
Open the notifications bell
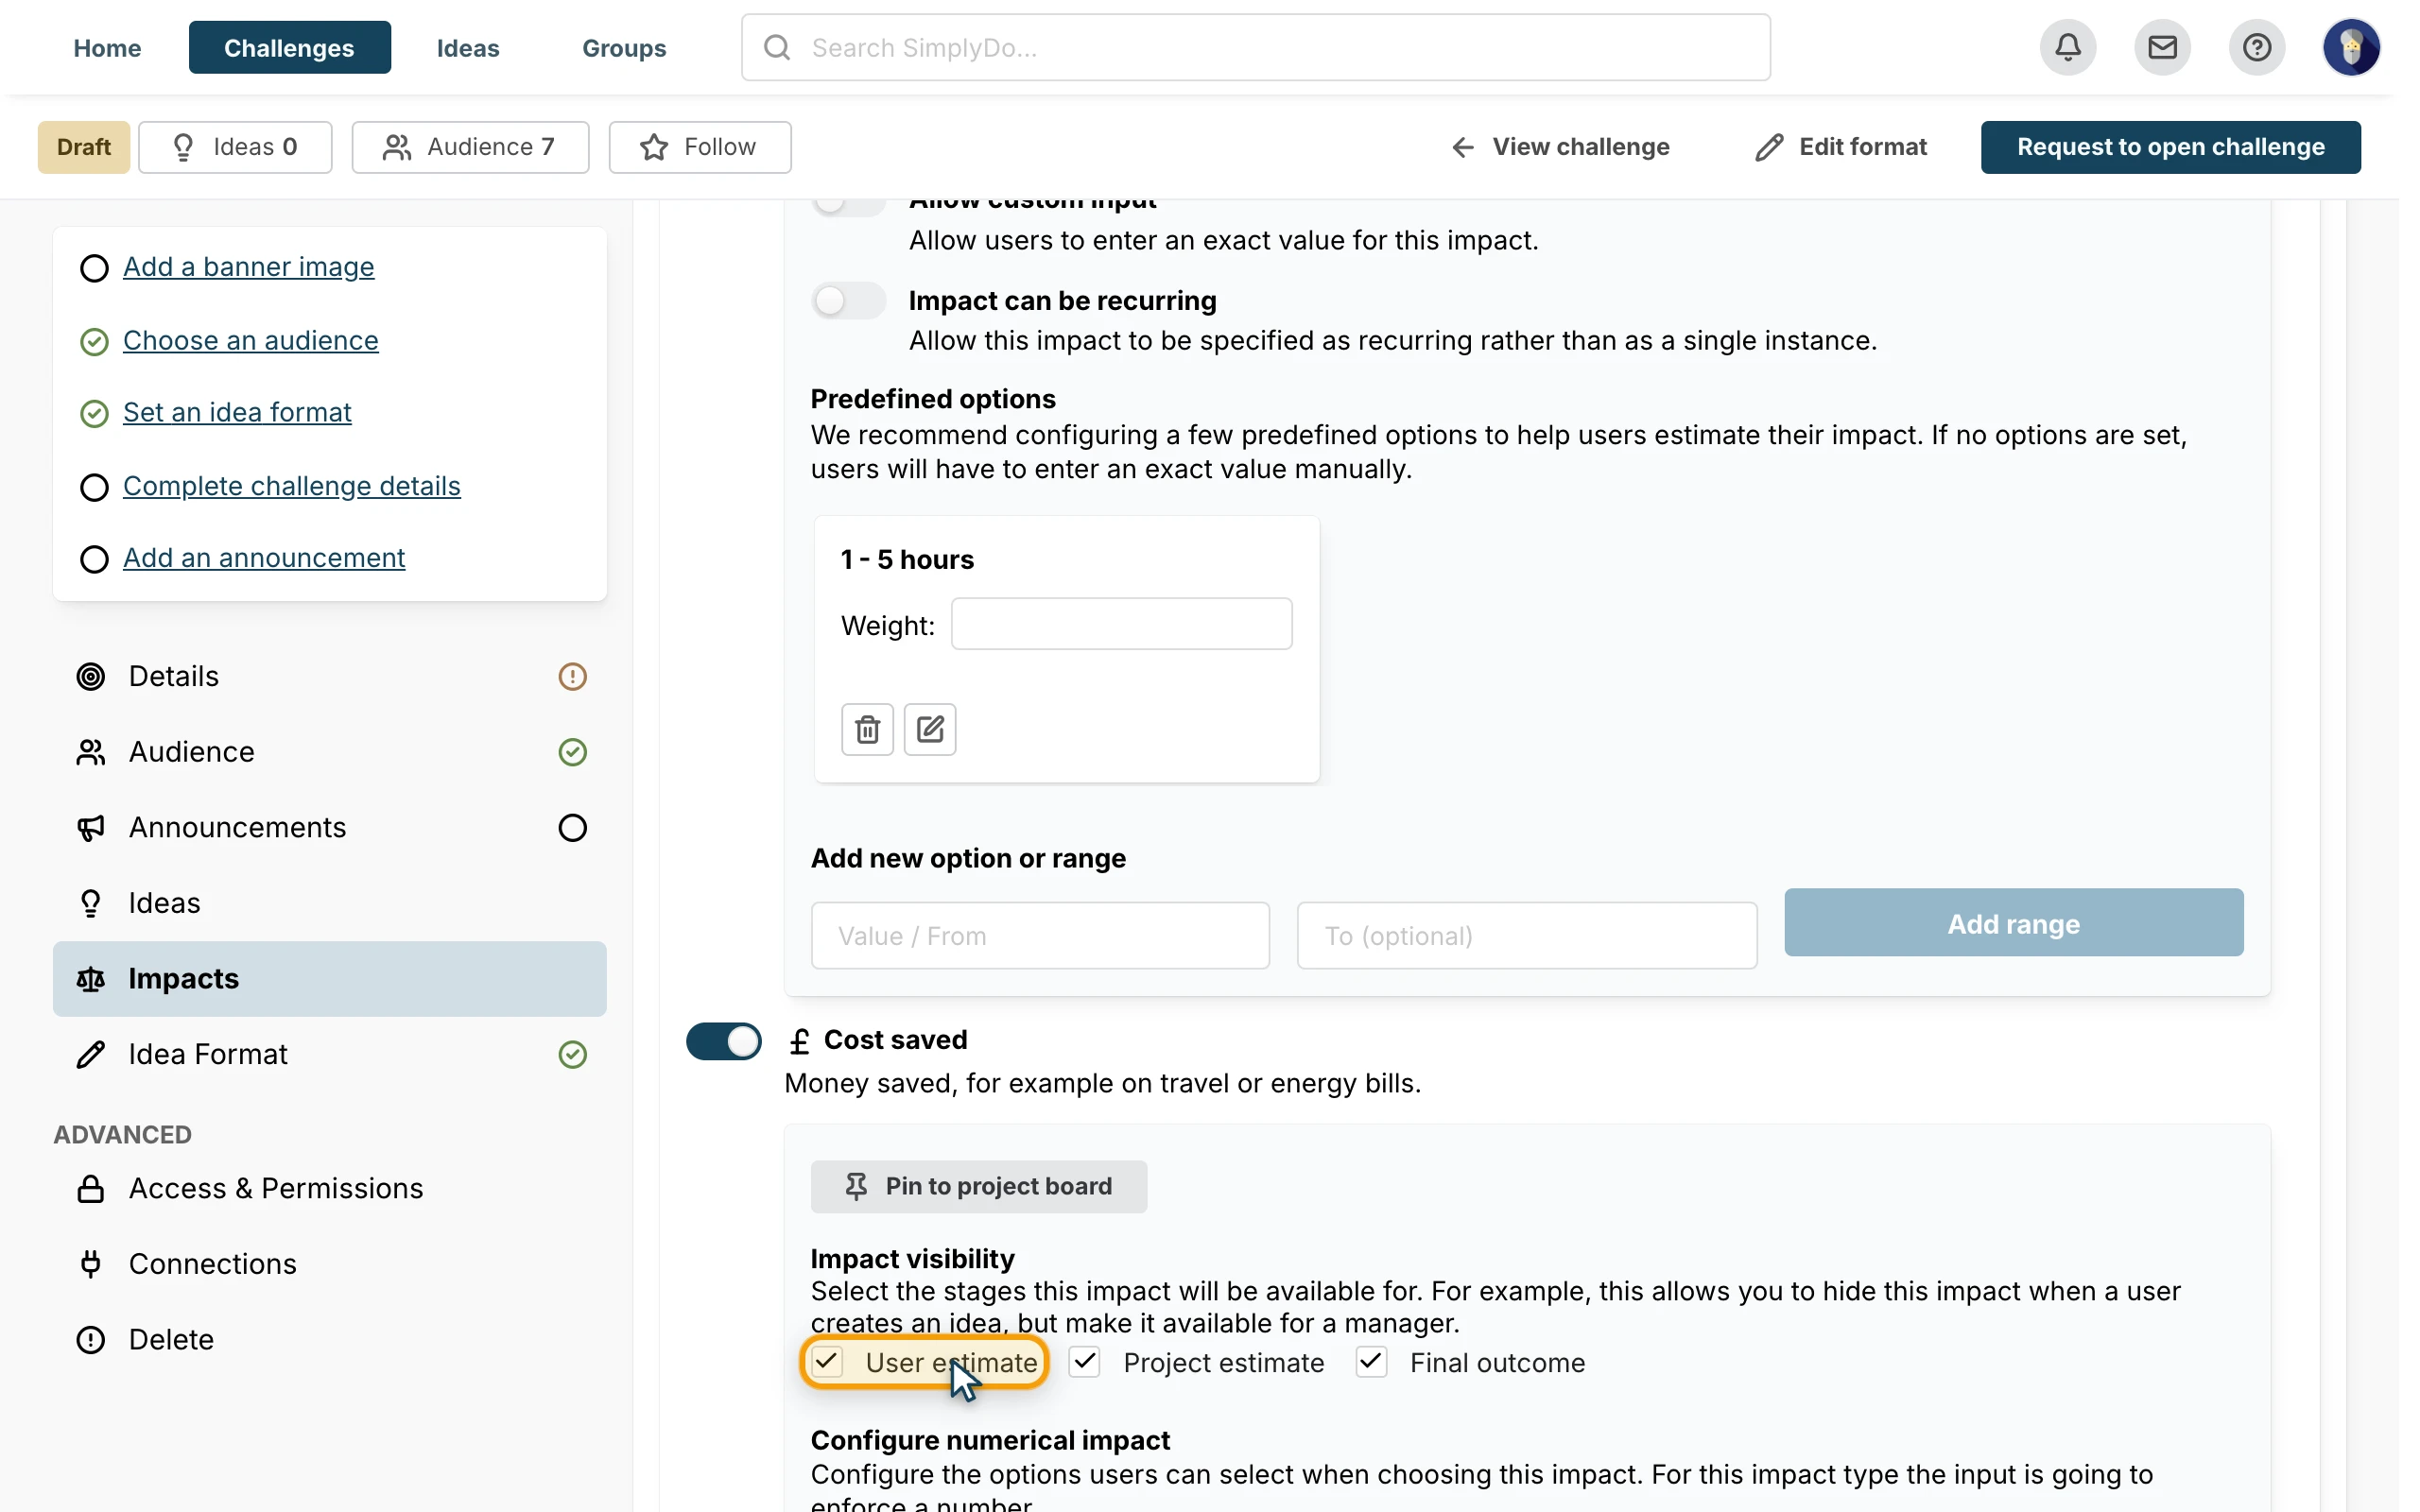click(x=2067, y=47)
